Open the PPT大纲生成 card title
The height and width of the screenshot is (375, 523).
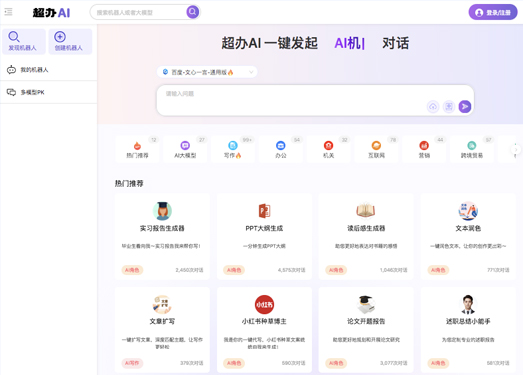tap(264, 228)
